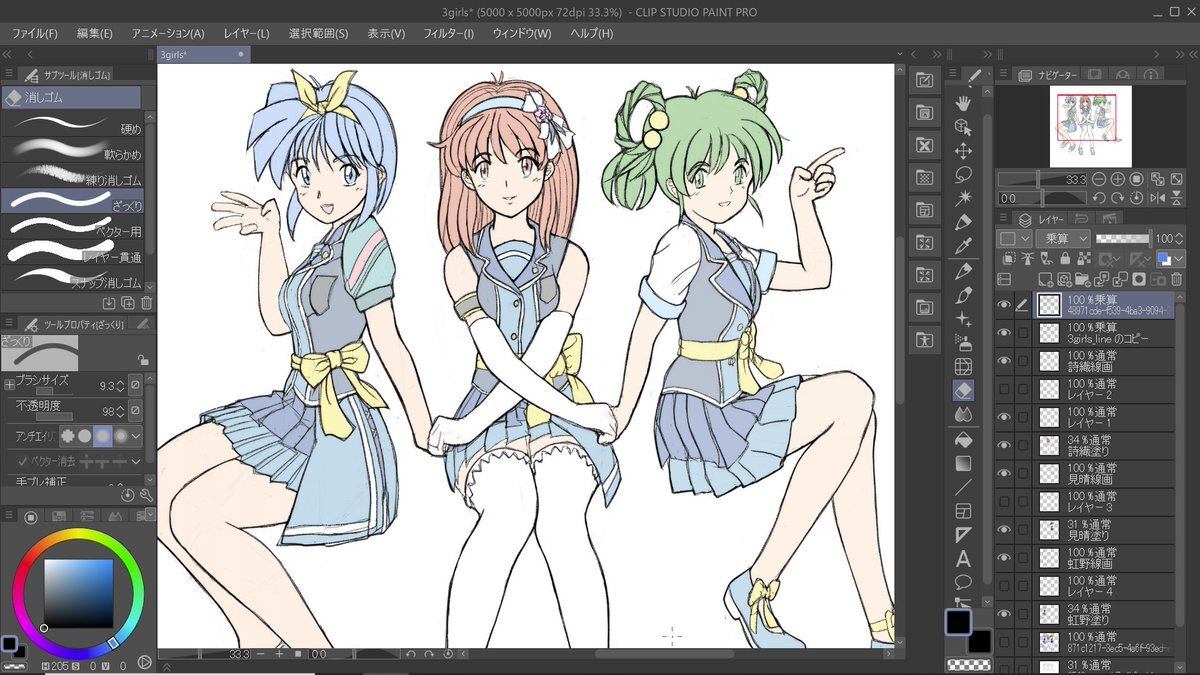This screenshot has width=1200, height=675.
Task: Hide the 虹野線画 layer
Action: click(1004, 557)
